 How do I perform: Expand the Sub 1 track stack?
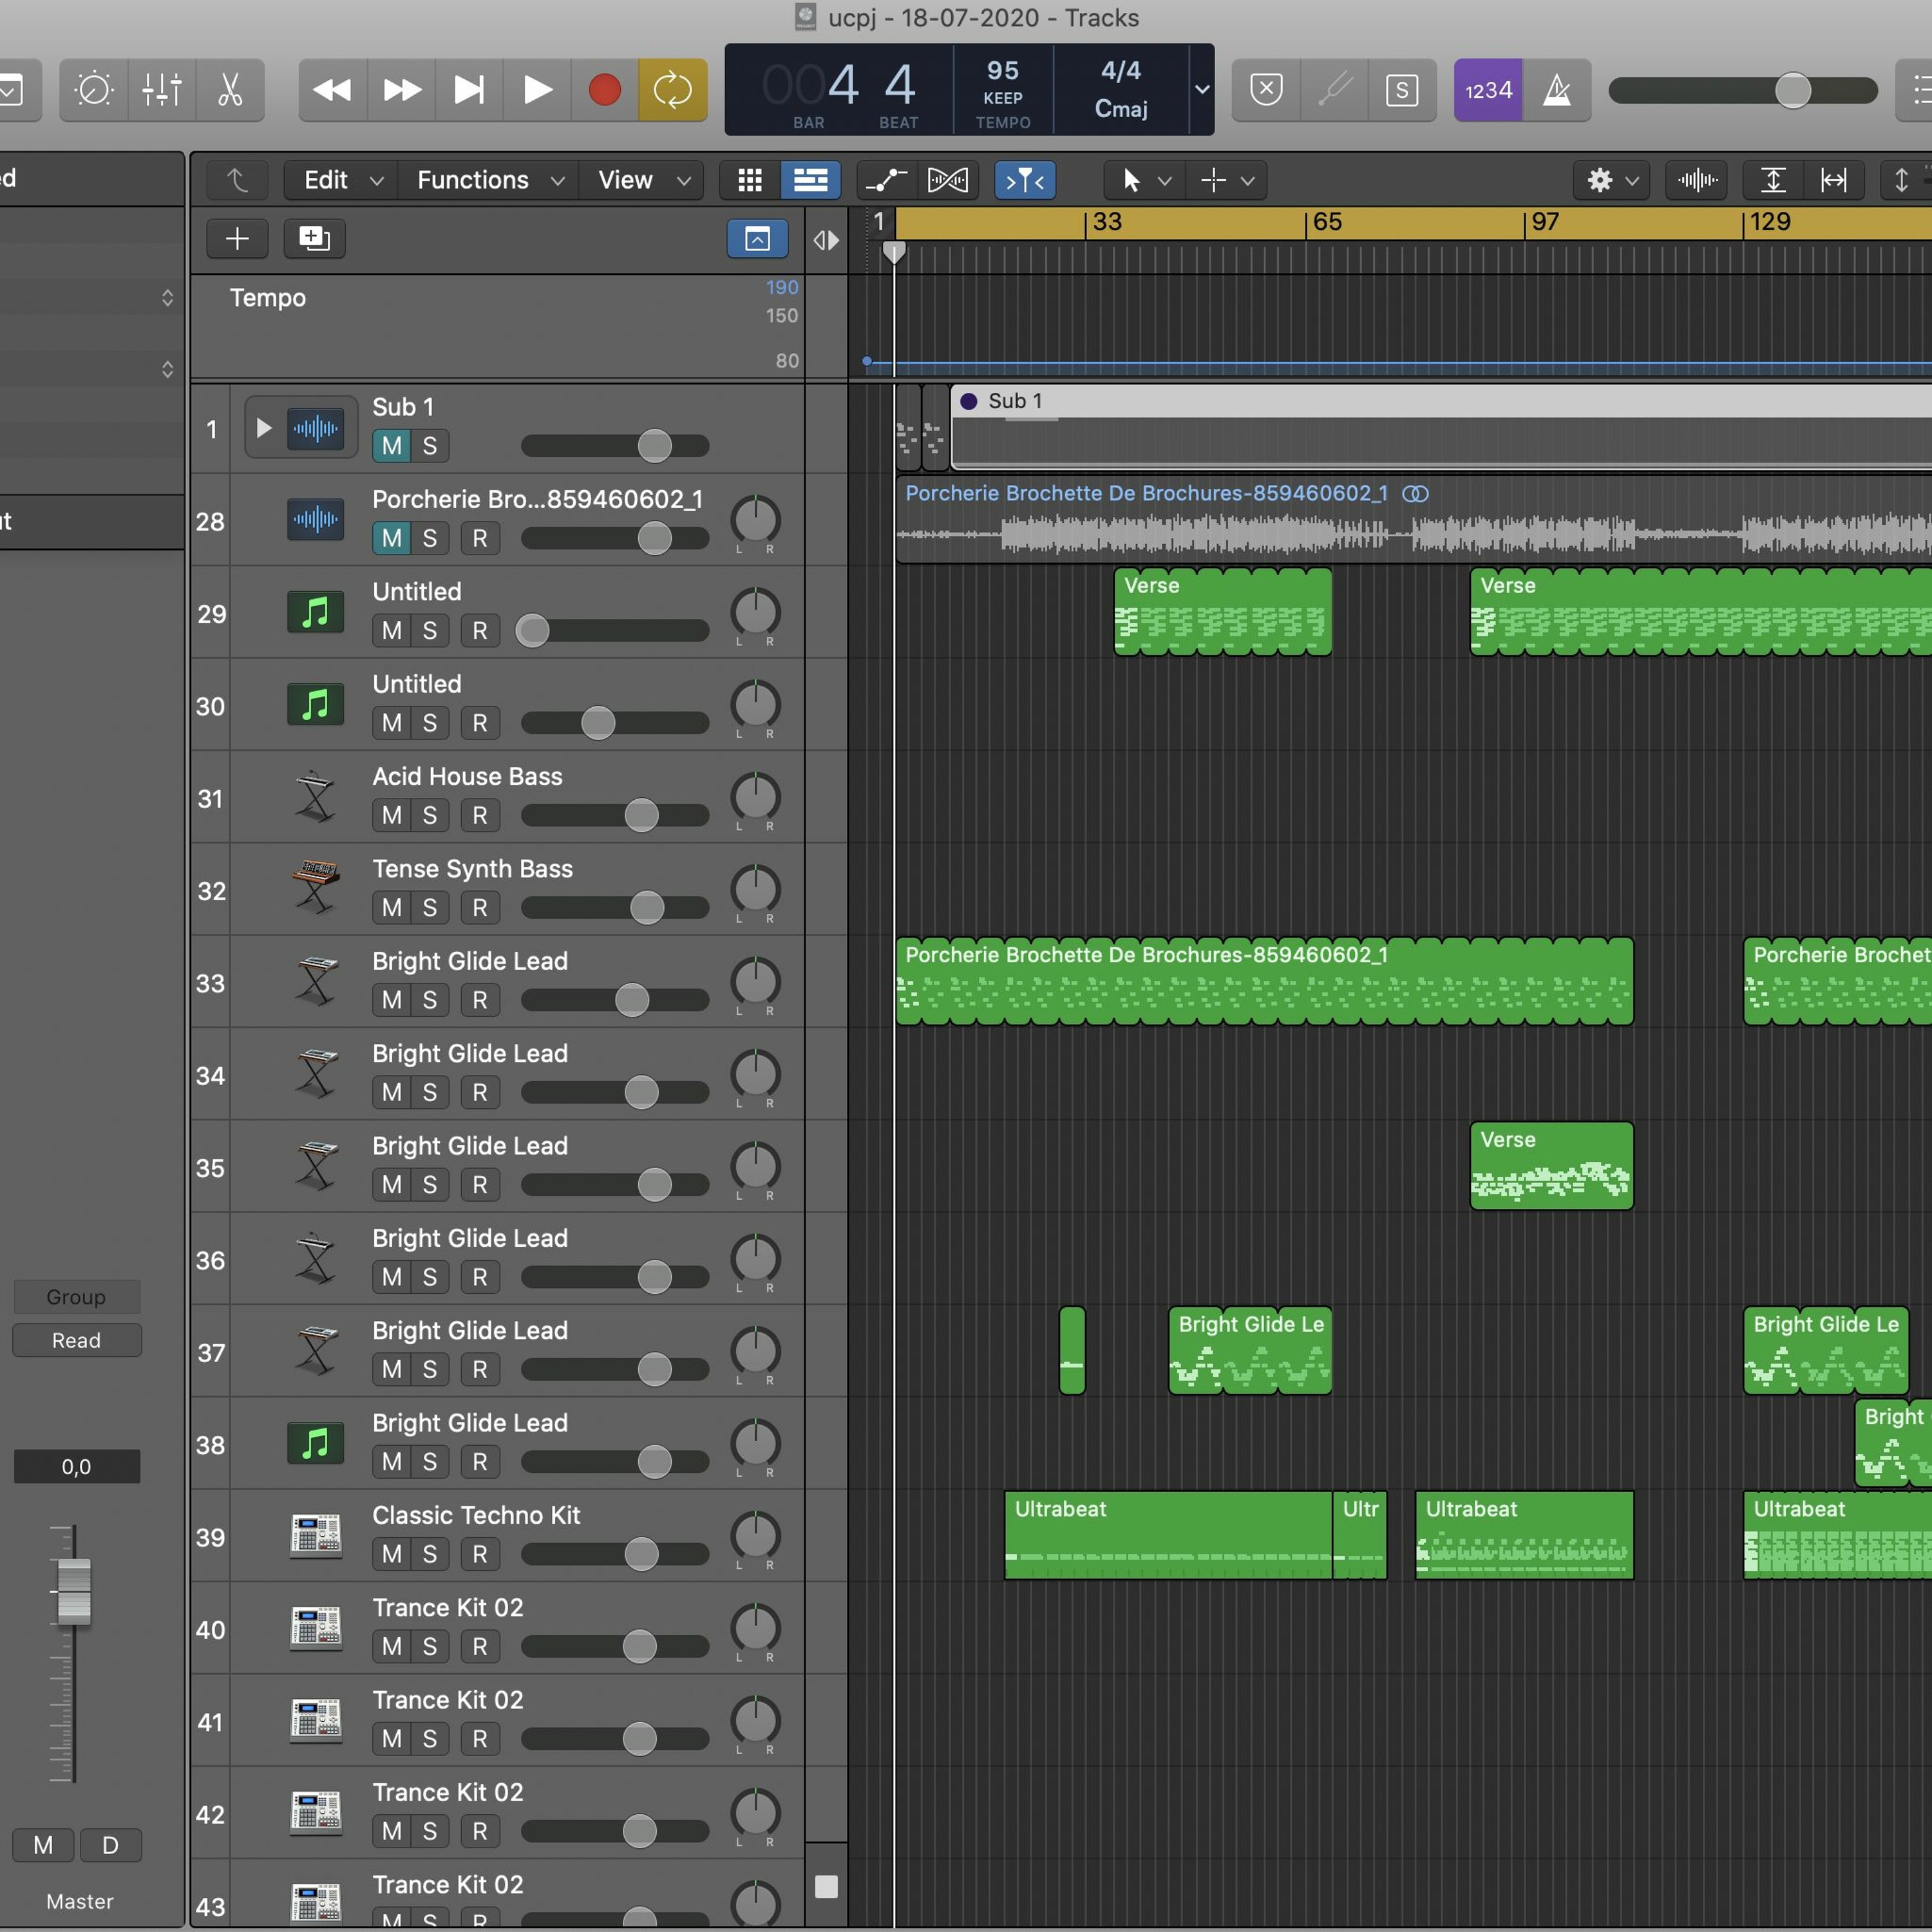pos(264,428)
